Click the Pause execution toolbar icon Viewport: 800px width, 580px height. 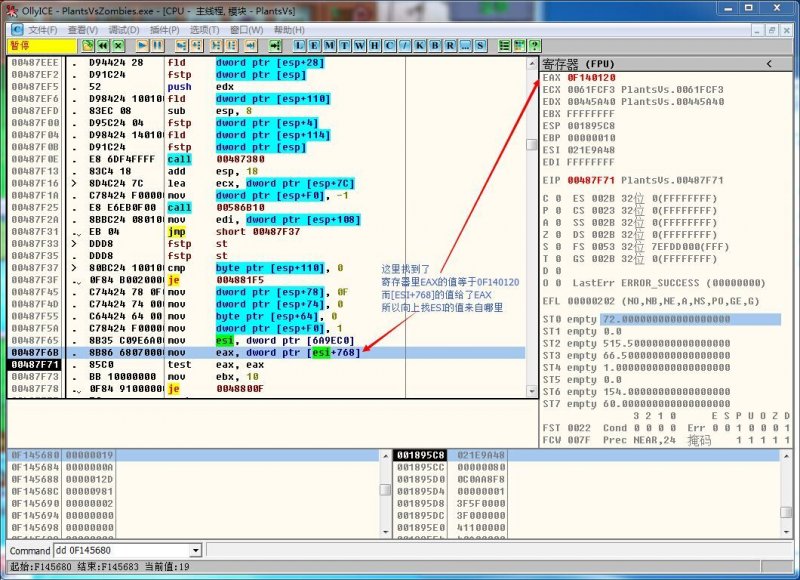coord(158,46)
